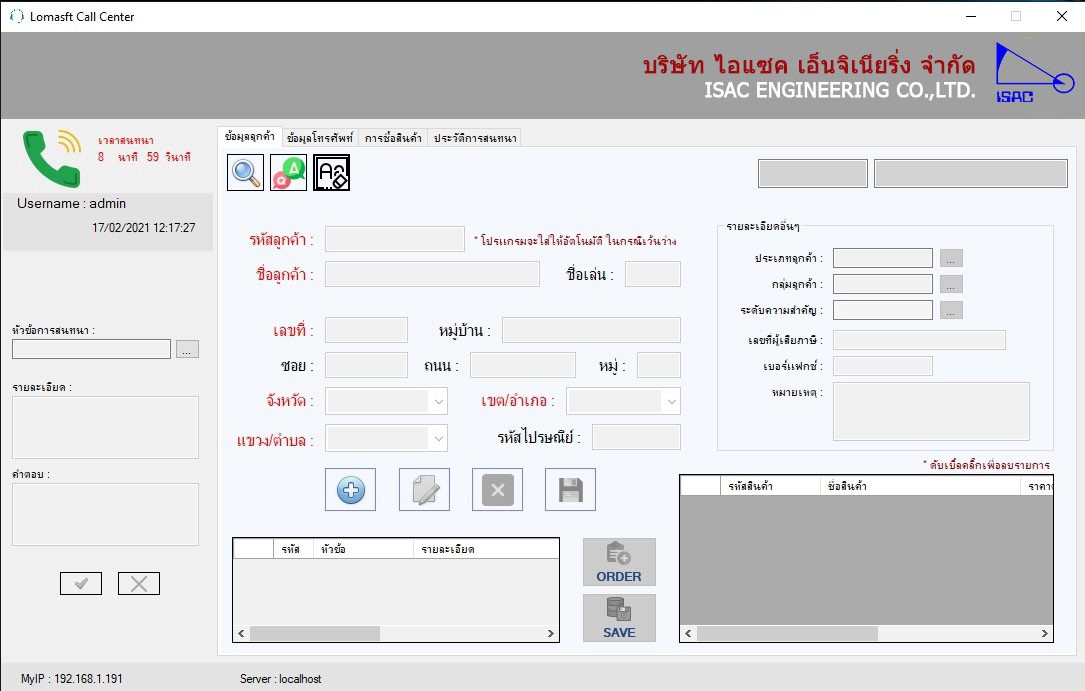Open the เขต/อำเภอ district dropdown
This screenshot has width=1085, height=691.
point(671,401)
